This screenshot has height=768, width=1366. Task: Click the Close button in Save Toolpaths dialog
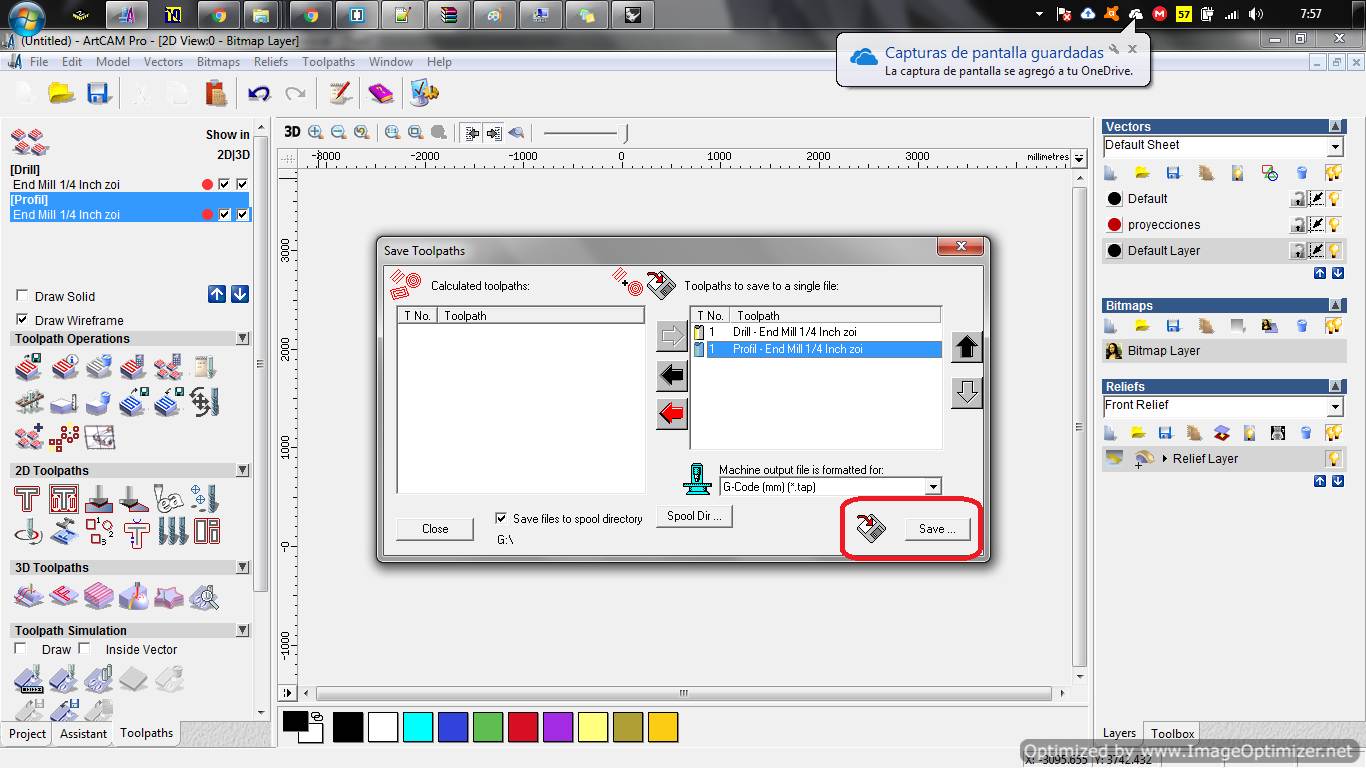click(x=435, y=529)
